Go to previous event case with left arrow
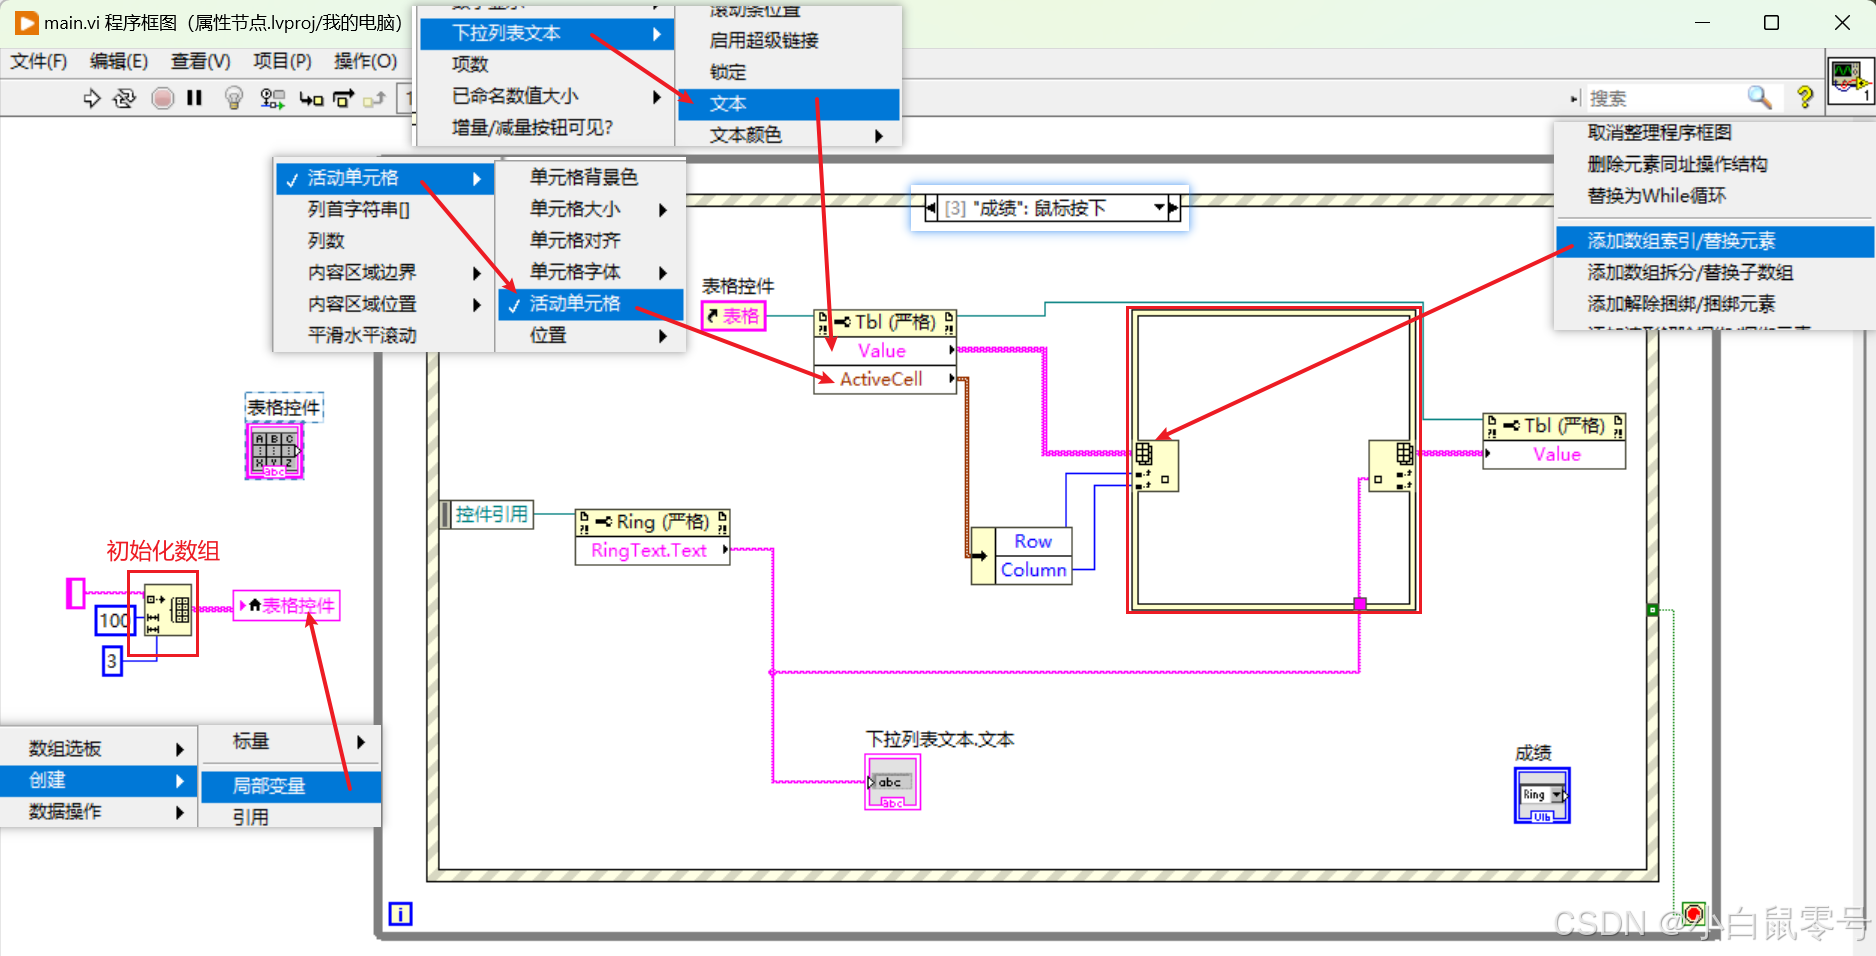 click(x=931, y=208)
